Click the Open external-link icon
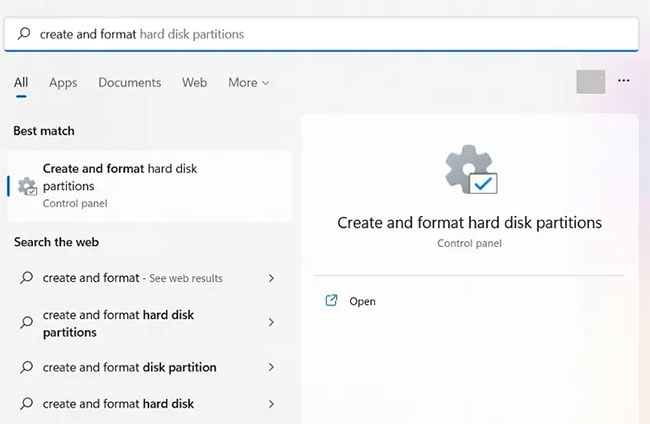The image size is (650, 424). click(331, 300)
